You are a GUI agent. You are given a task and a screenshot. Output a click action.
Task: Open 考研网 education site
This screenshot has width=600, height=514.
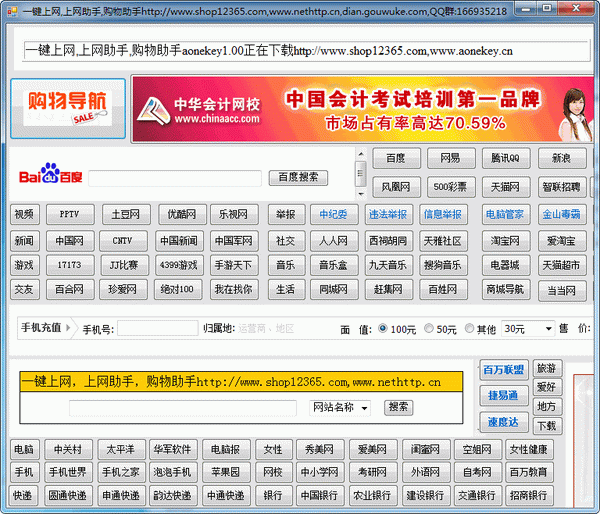(373, 472)
